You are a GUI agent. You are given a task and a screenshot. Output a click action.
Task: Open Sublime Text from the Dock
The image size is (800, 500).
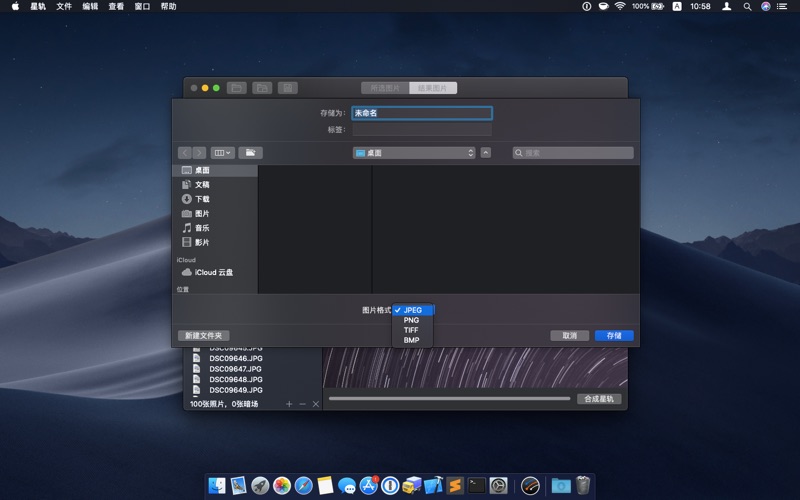pos(455,485)
